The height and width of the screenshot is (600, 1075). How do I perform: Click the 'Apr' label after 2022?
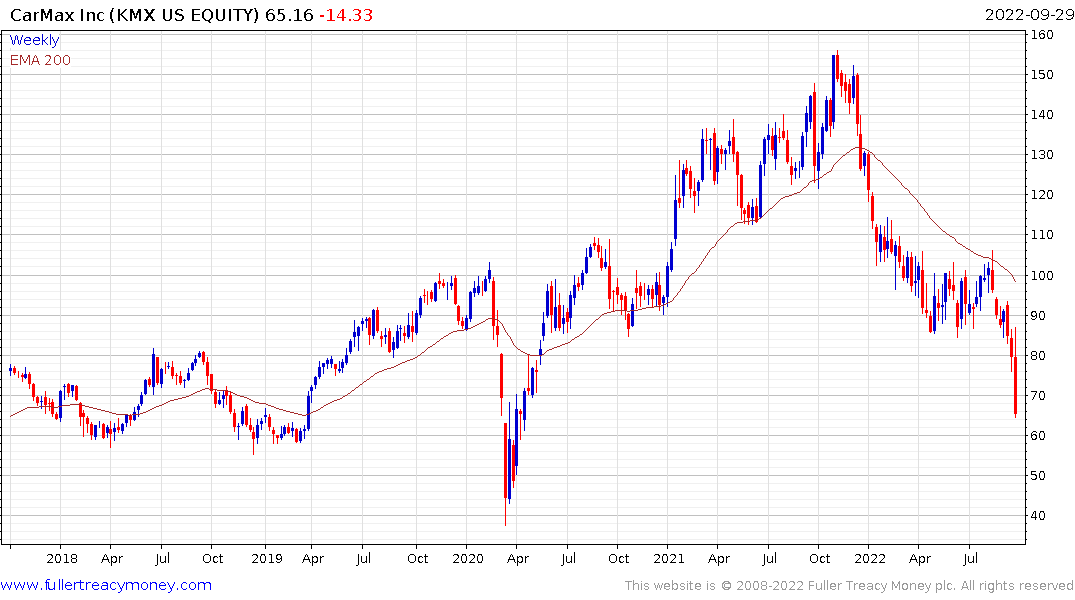point(919,559)
